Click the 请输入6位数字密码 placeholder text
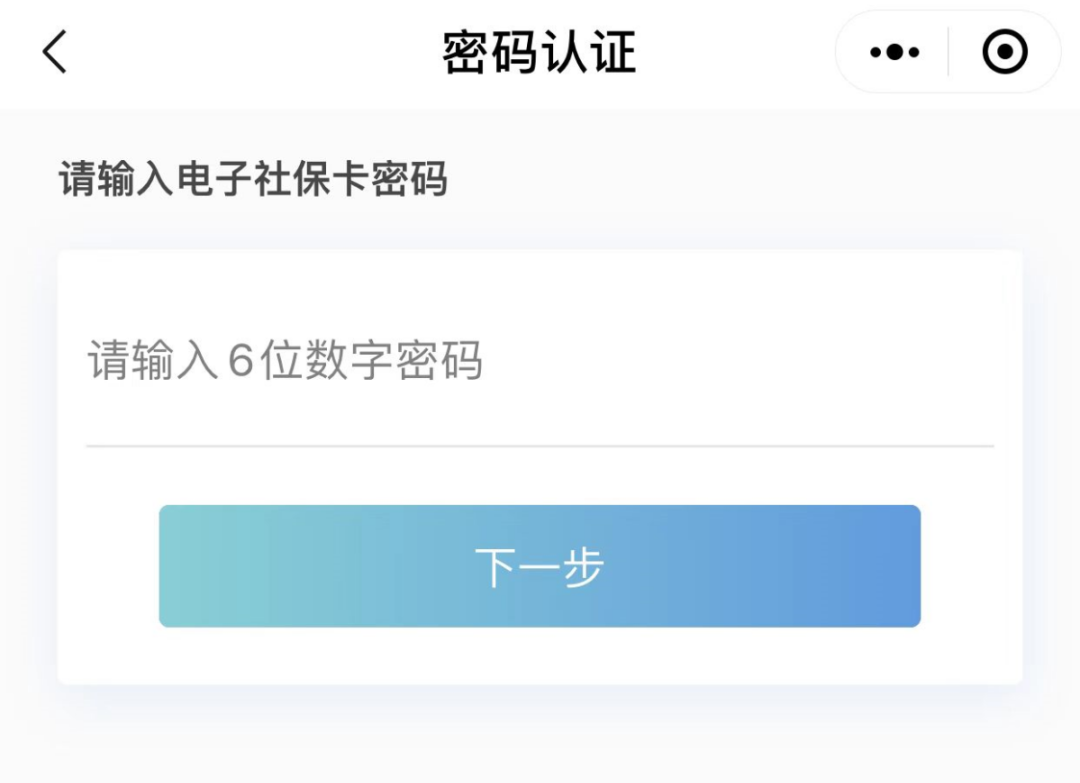Screen dimensions: 1080x783 pos(285,361)
